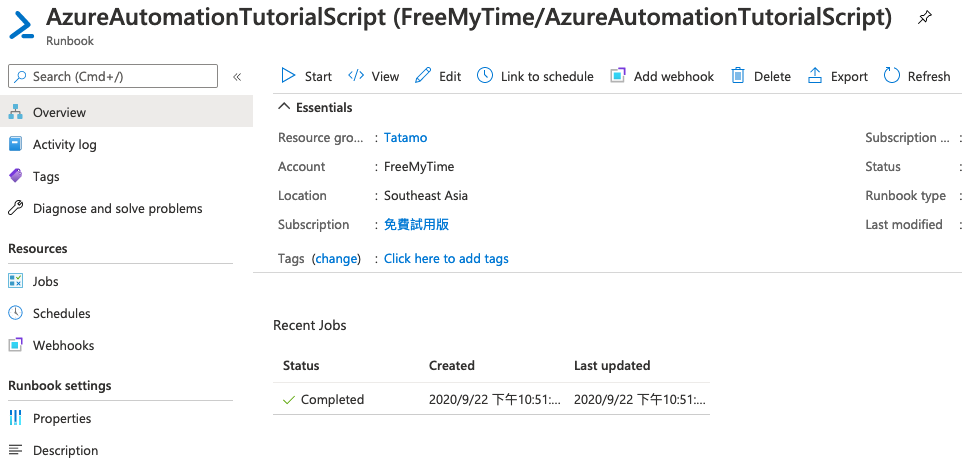
Task: Start the runbook via Start label
Action: point(318,77)
